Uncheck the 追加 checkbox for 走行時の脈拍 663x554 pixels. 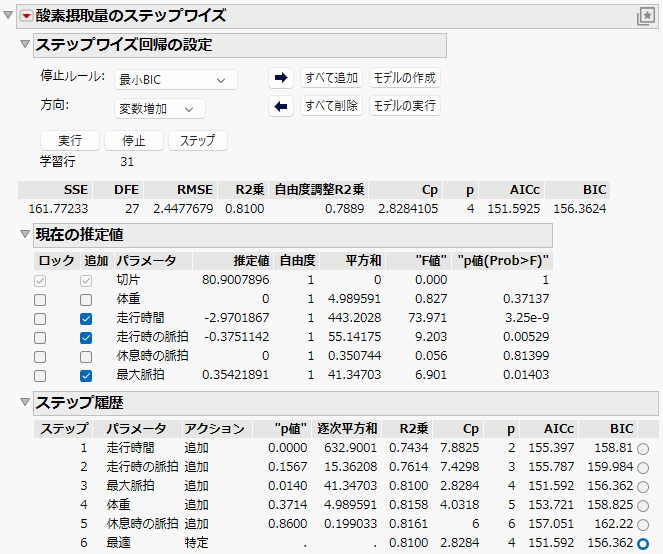pos(86,338)
